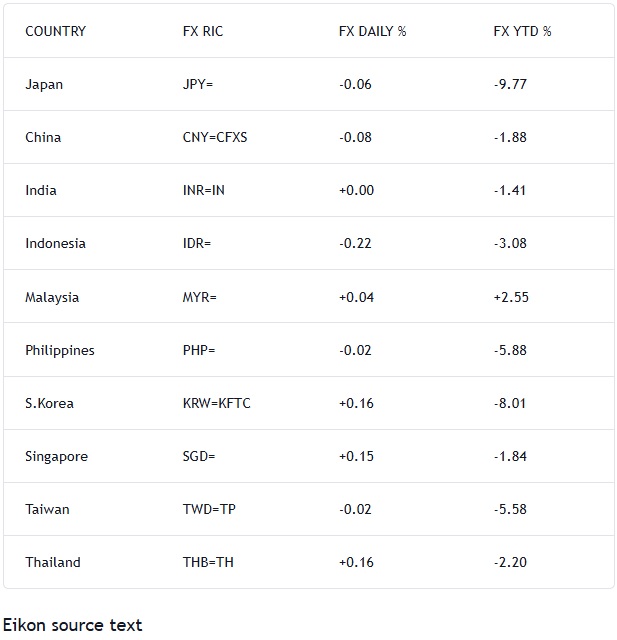Select Singapore's daily value +0.15
Viewport: 617px width, 640px height.
356,456
